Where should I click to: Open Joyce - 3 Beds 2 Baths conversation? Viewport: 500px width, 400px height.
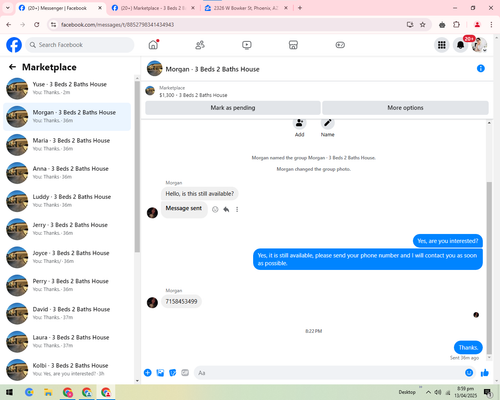pos(67,257)
